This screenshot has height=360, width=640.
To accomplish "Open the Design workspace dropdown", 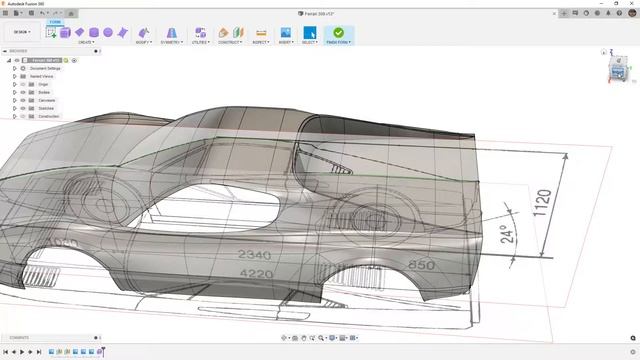I will [22, 32].
